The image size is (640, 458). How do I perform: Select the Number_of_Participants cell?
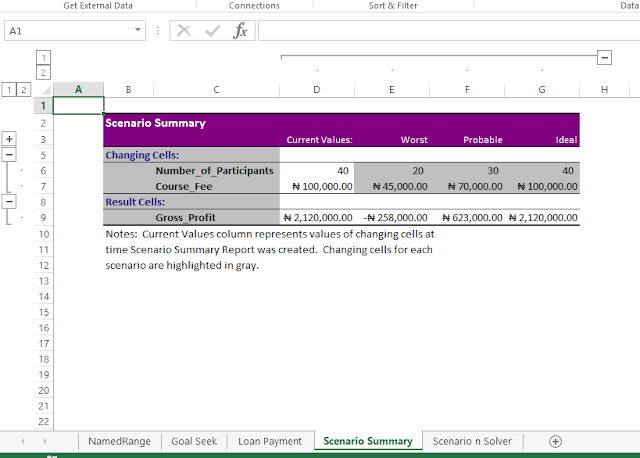tap(214, 171)
